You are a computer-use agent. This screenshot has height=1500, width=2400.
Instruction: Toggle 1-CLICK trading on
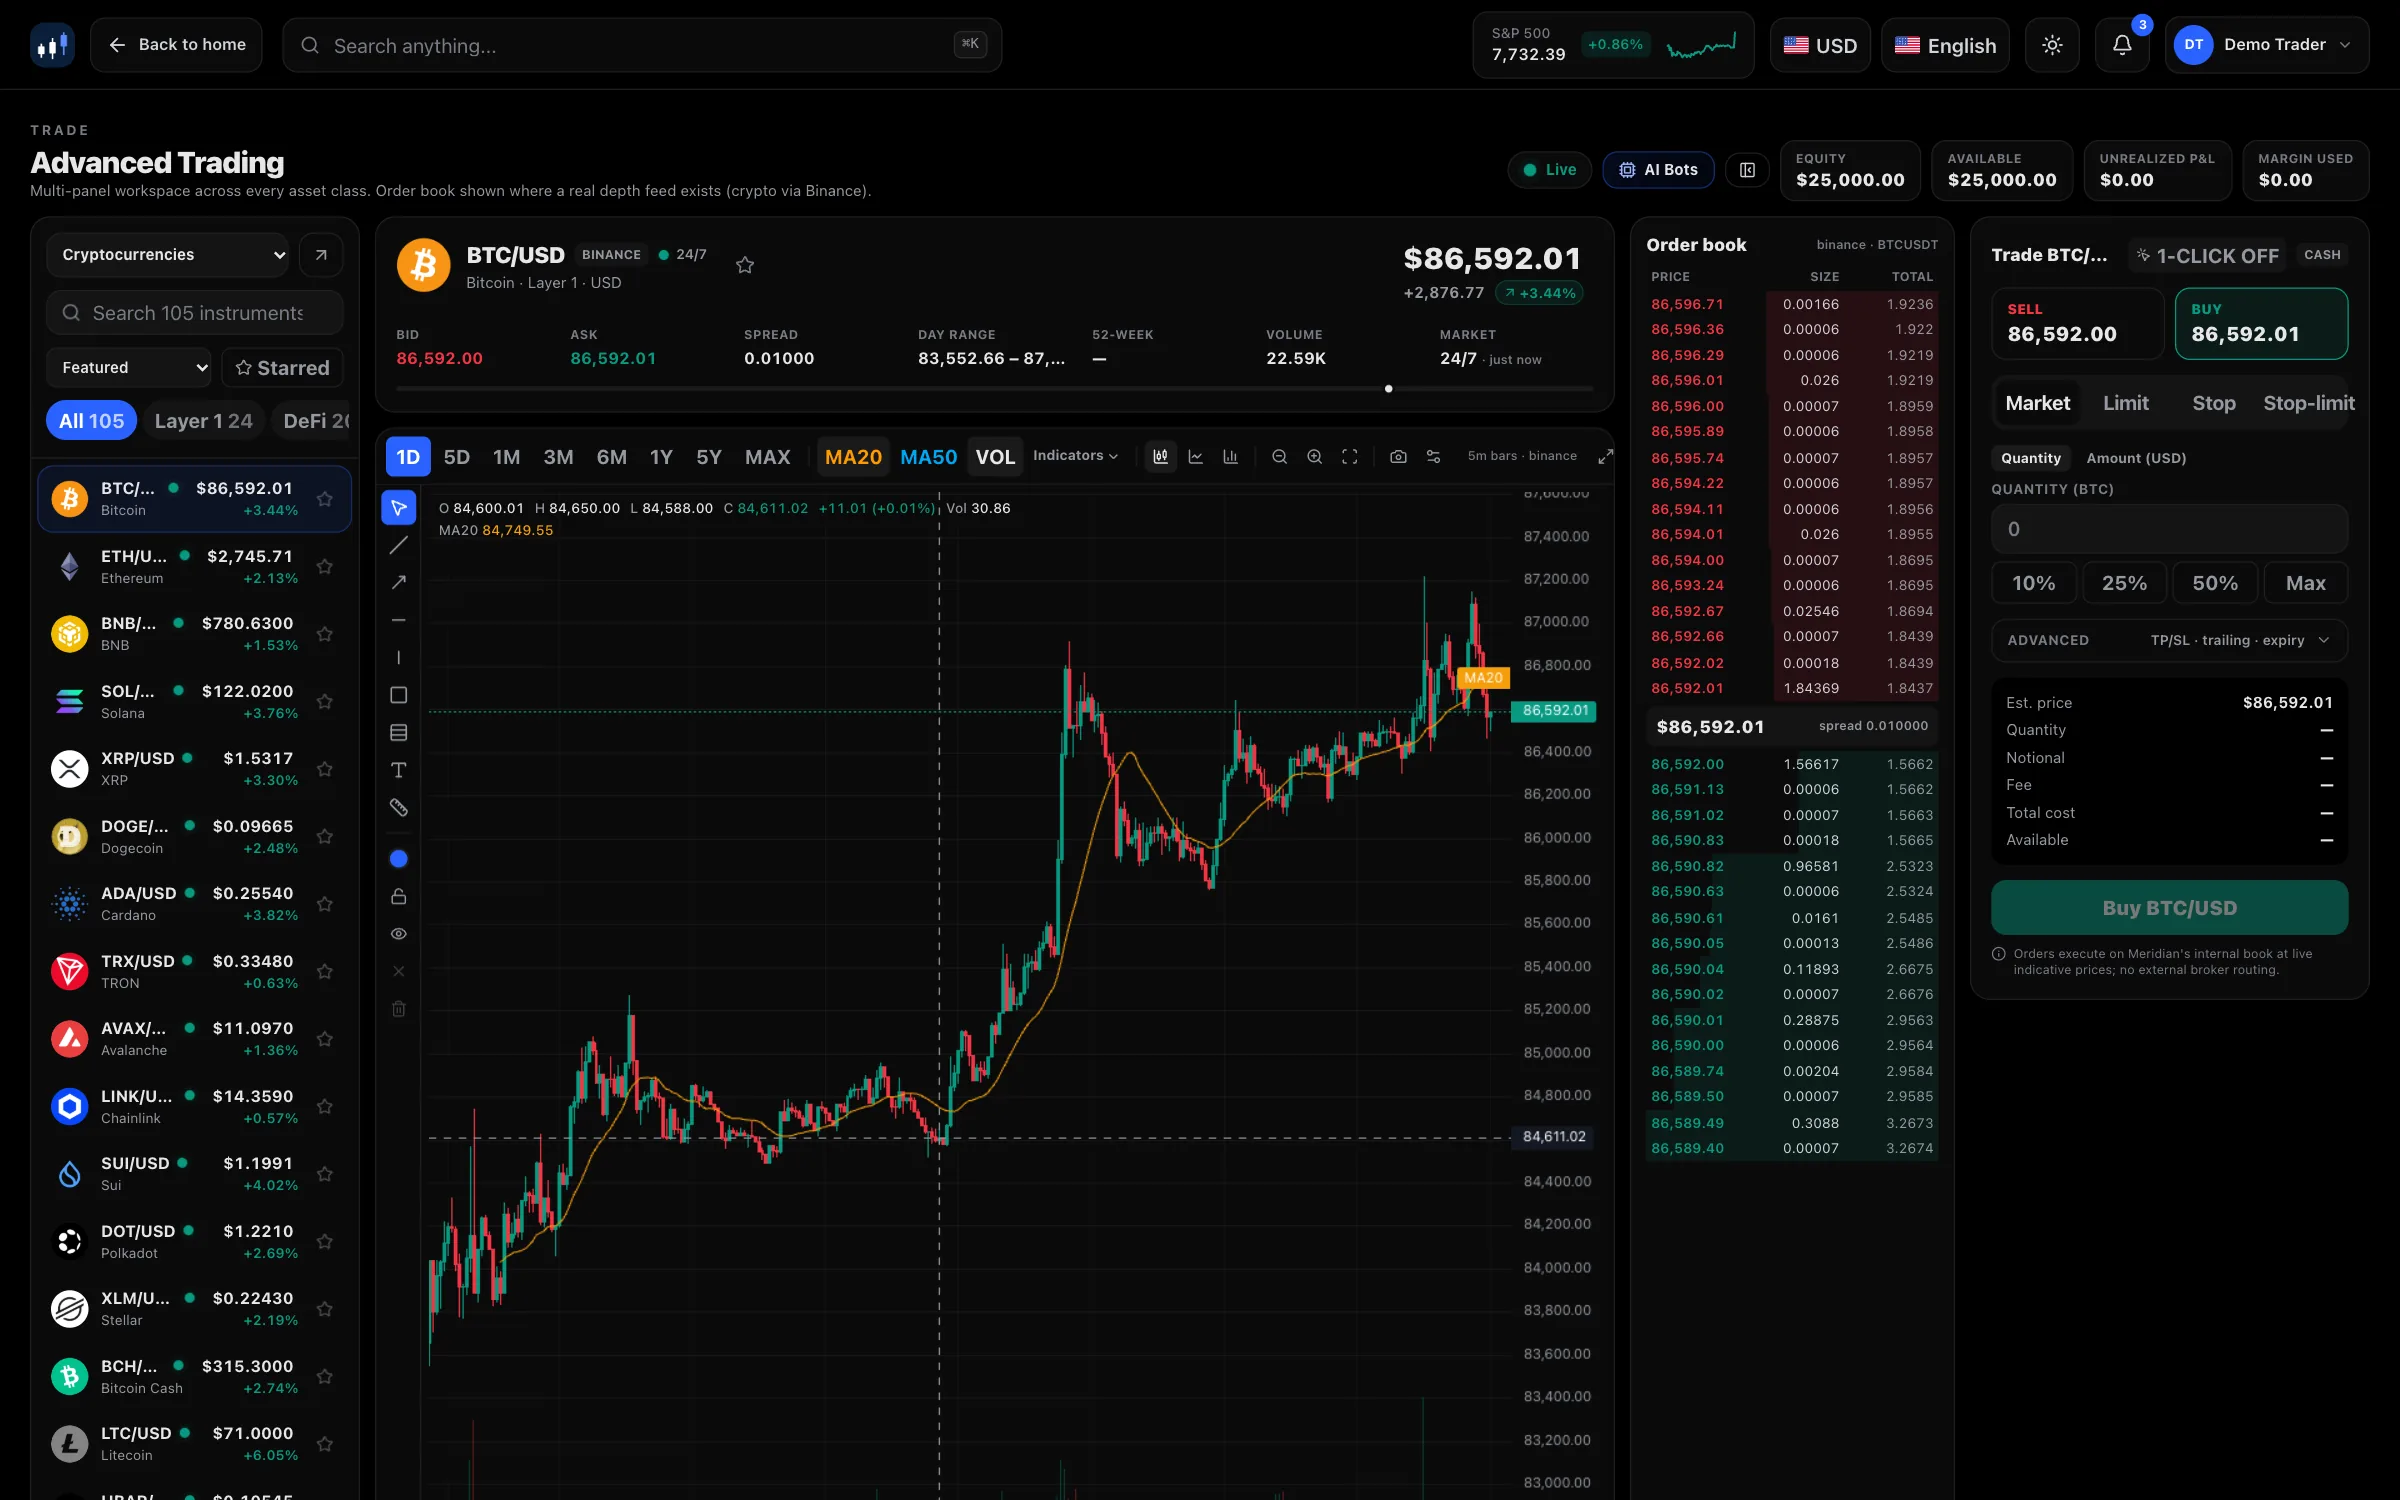coord(2208,255)
